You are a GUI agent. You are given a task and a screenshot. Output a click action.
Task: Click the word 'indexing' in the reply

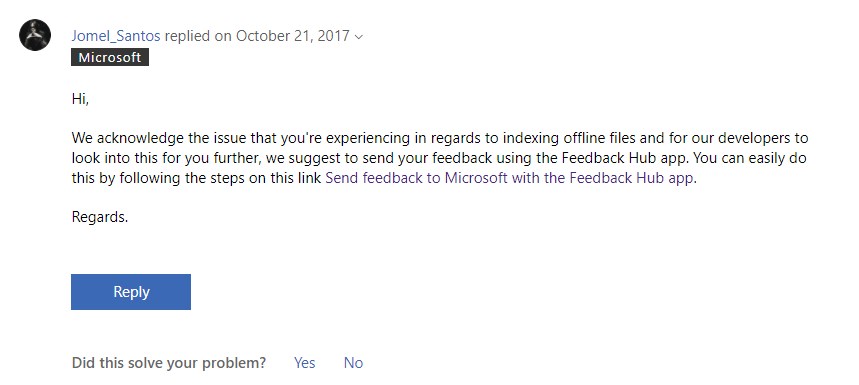tap(531, 138)
